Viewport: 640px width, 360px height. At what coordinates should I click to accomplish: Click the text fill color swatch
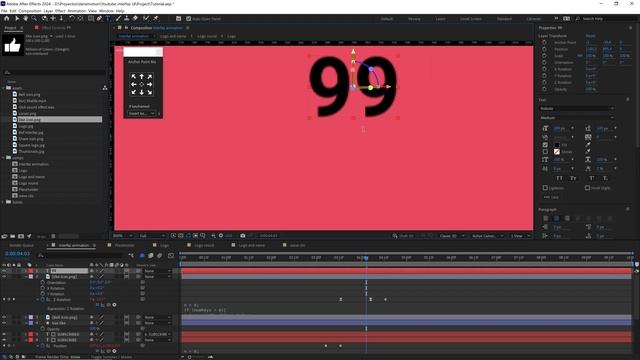557,145
